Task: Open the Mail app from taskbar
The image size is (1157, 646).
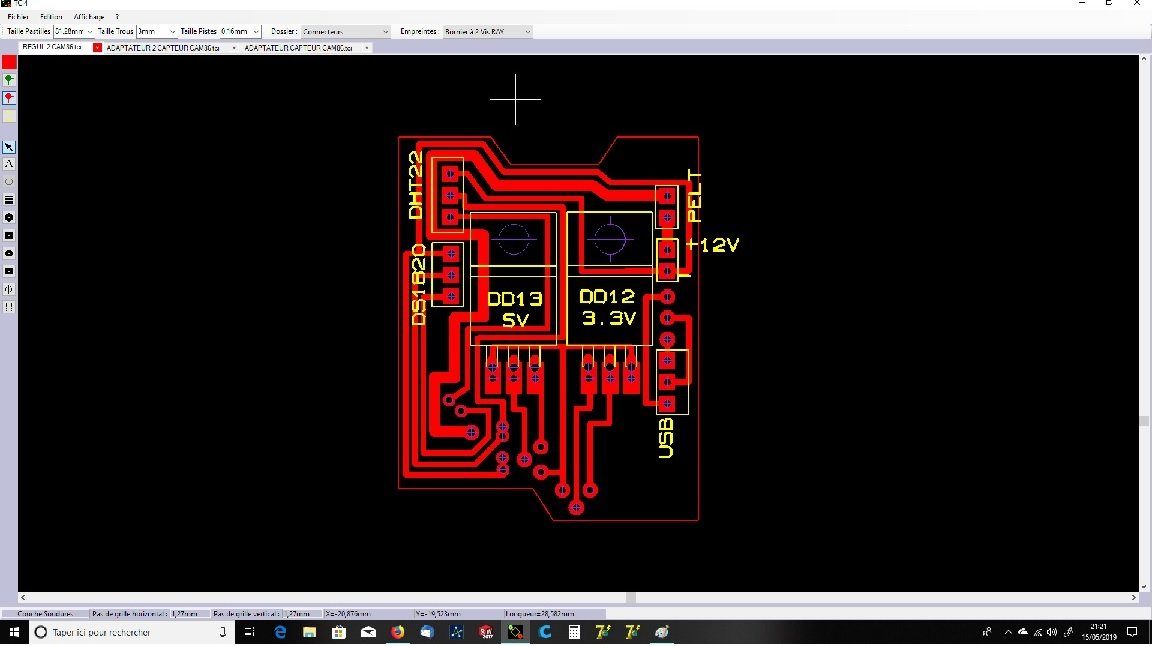Action: coord(368,632)
